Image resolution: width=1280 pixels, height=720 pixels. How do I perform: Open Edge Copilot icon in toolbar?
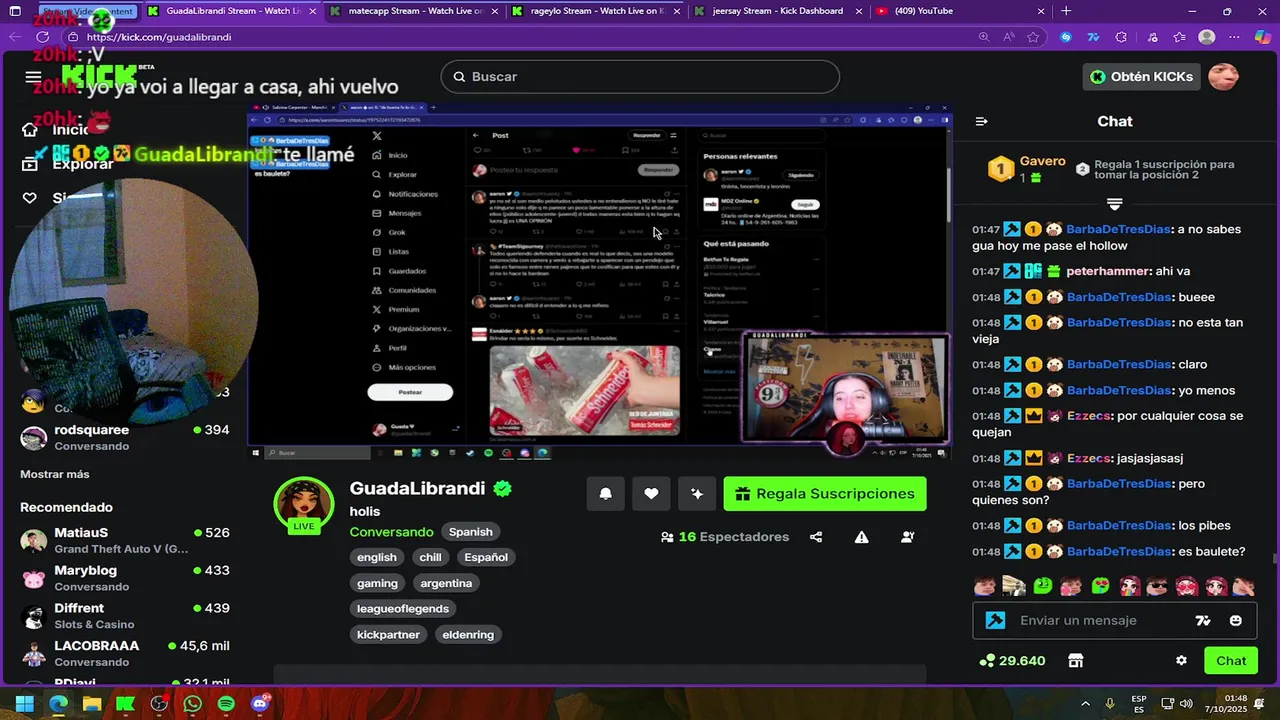point(1263,37)
